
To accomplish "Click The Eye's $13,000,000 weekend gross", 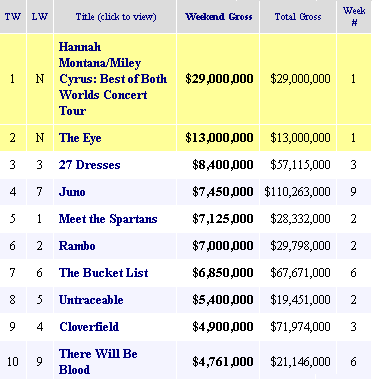I will point(219,138).
